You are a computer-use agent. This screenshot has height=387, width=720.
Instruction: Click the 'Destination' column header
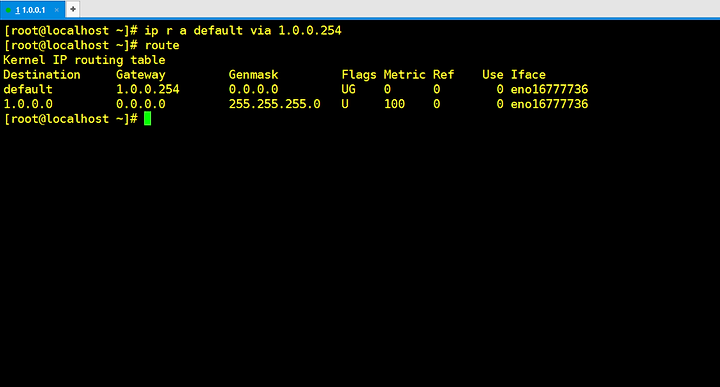[42, 75]
